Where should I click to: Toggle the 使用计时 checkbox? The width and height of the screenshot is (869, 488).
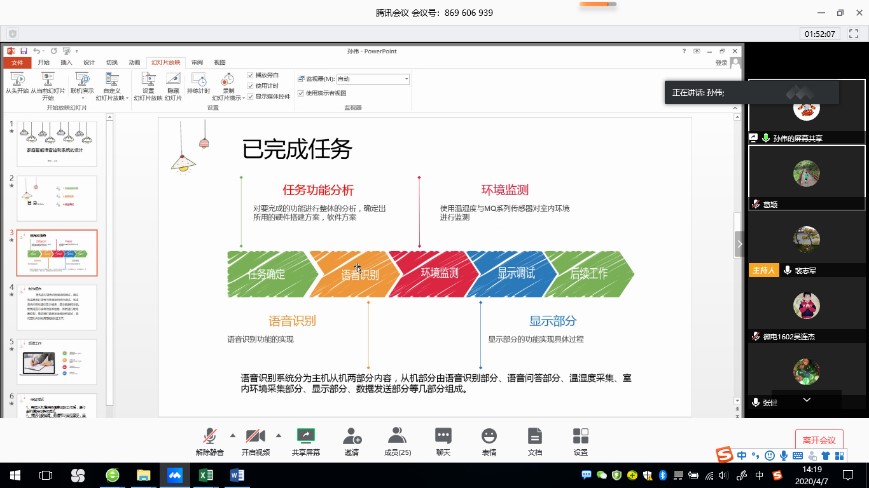(x=251, y=86)
